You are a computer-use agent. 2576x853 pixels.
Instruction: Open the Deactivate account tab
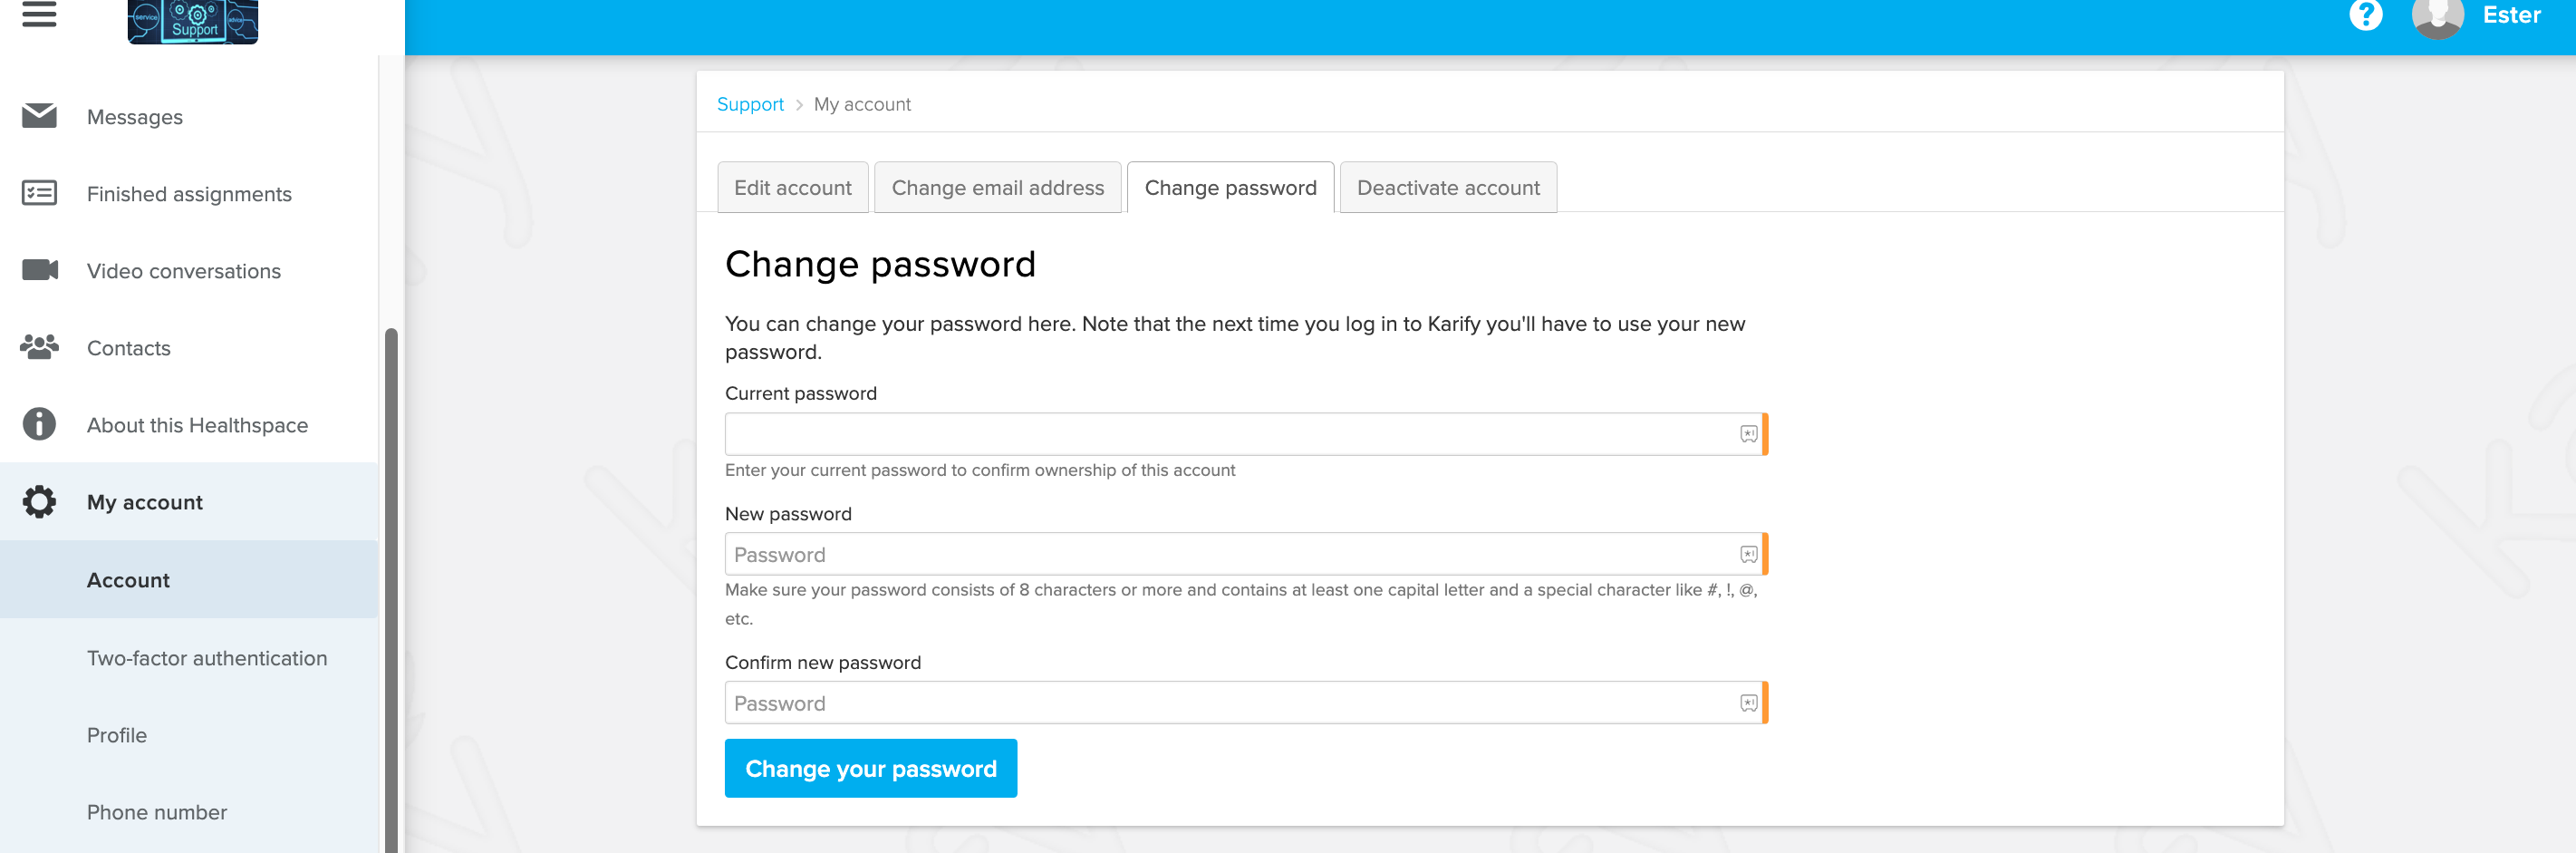(1447, 187)
